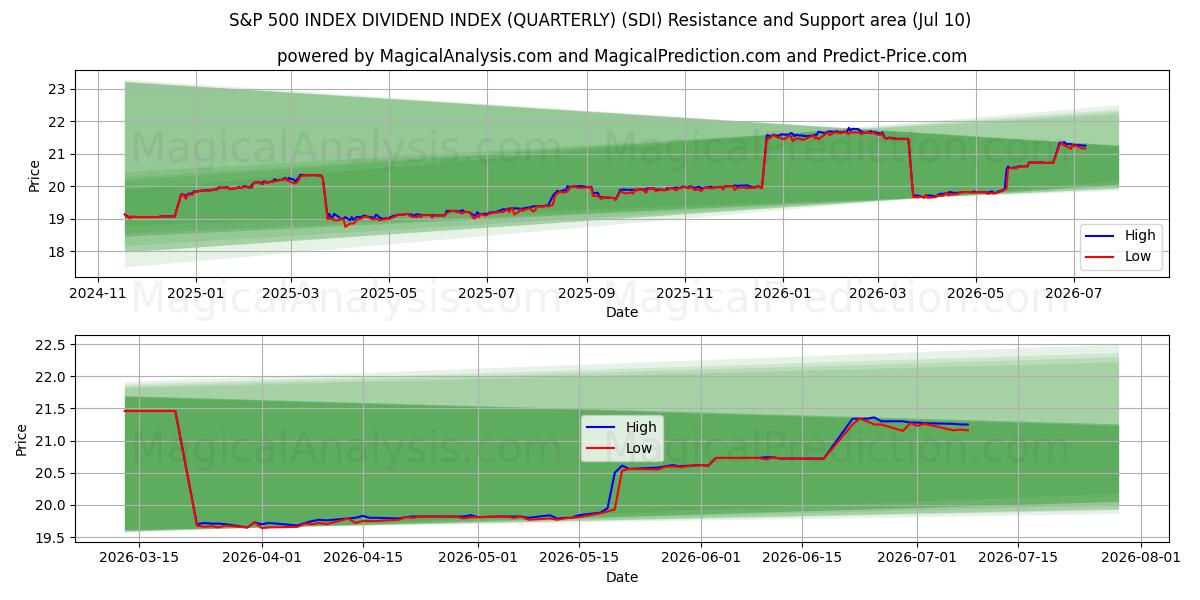Click the 2025-07 date tick on top chart
This screenshot has width=1200, height=600.
pos(486,295)
